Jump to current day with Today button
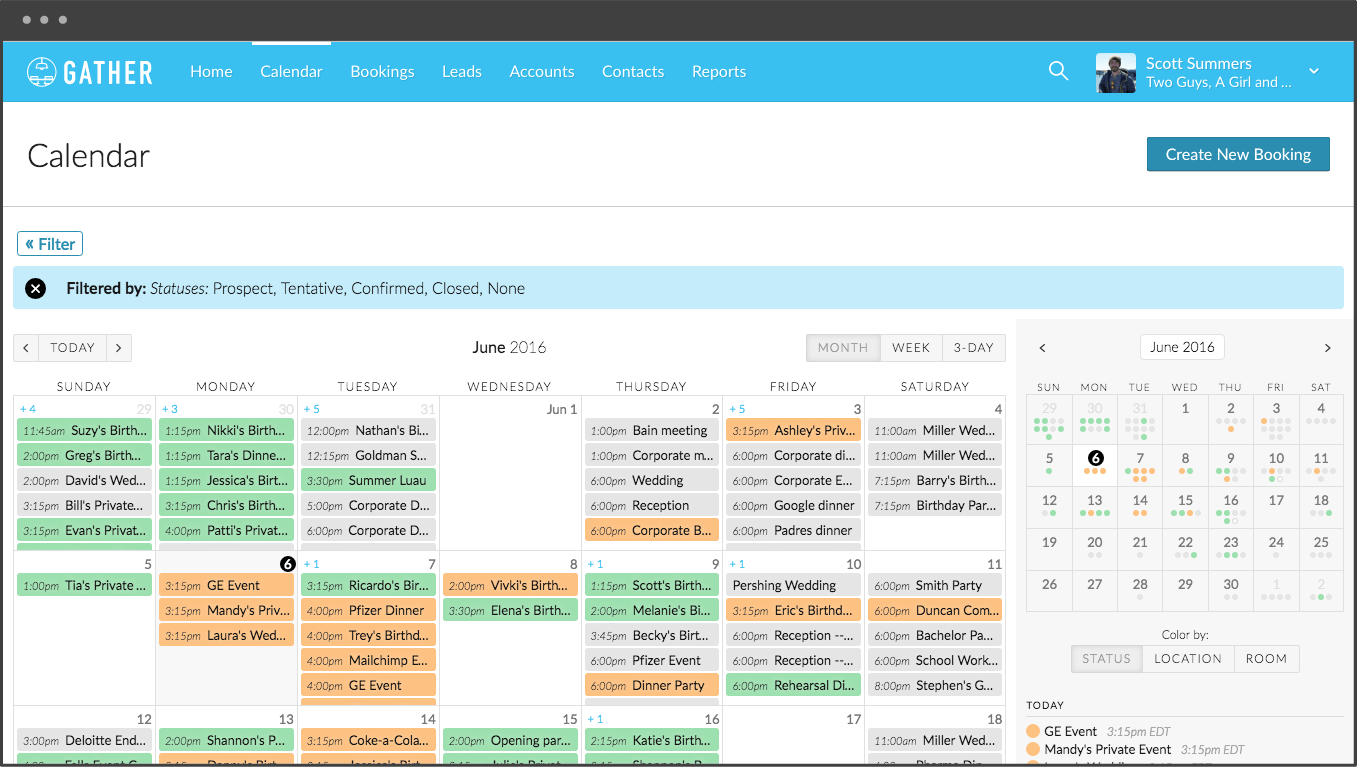 (72, 348)
